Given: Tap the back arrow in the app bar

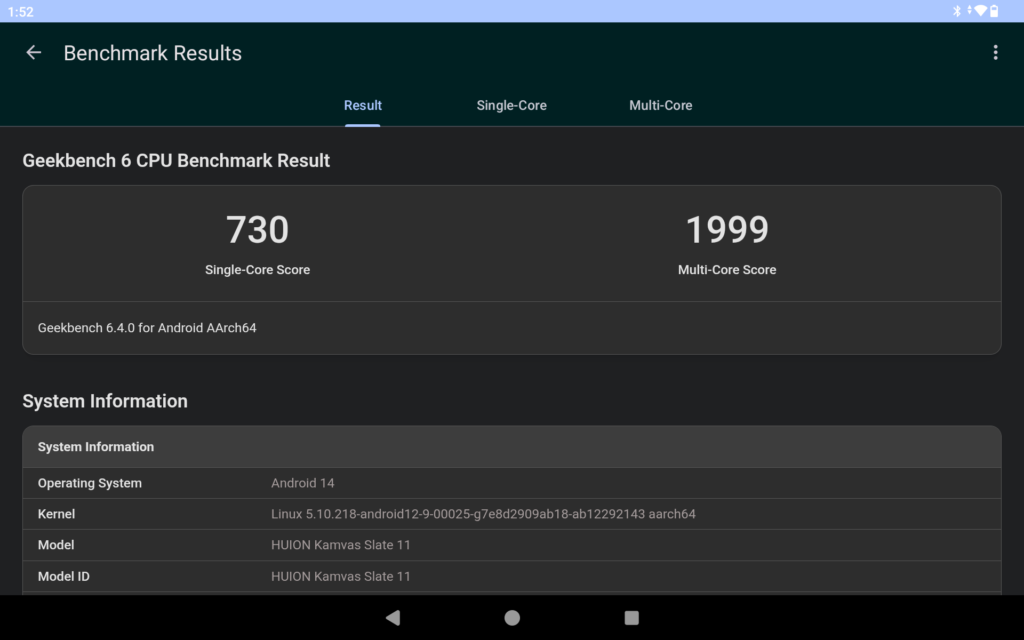Looking at the screenshot, I should (33, 53).
